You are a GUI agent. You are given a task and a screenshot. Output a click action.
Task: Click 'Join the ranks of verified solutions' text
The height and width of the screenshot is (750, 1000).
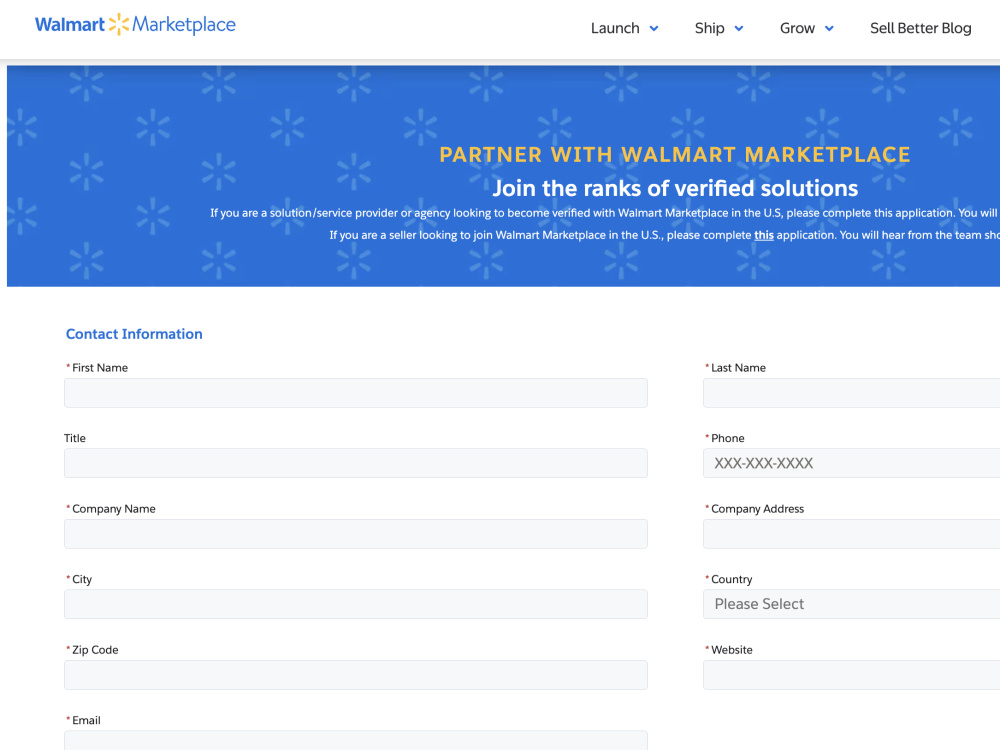(675, 188)
